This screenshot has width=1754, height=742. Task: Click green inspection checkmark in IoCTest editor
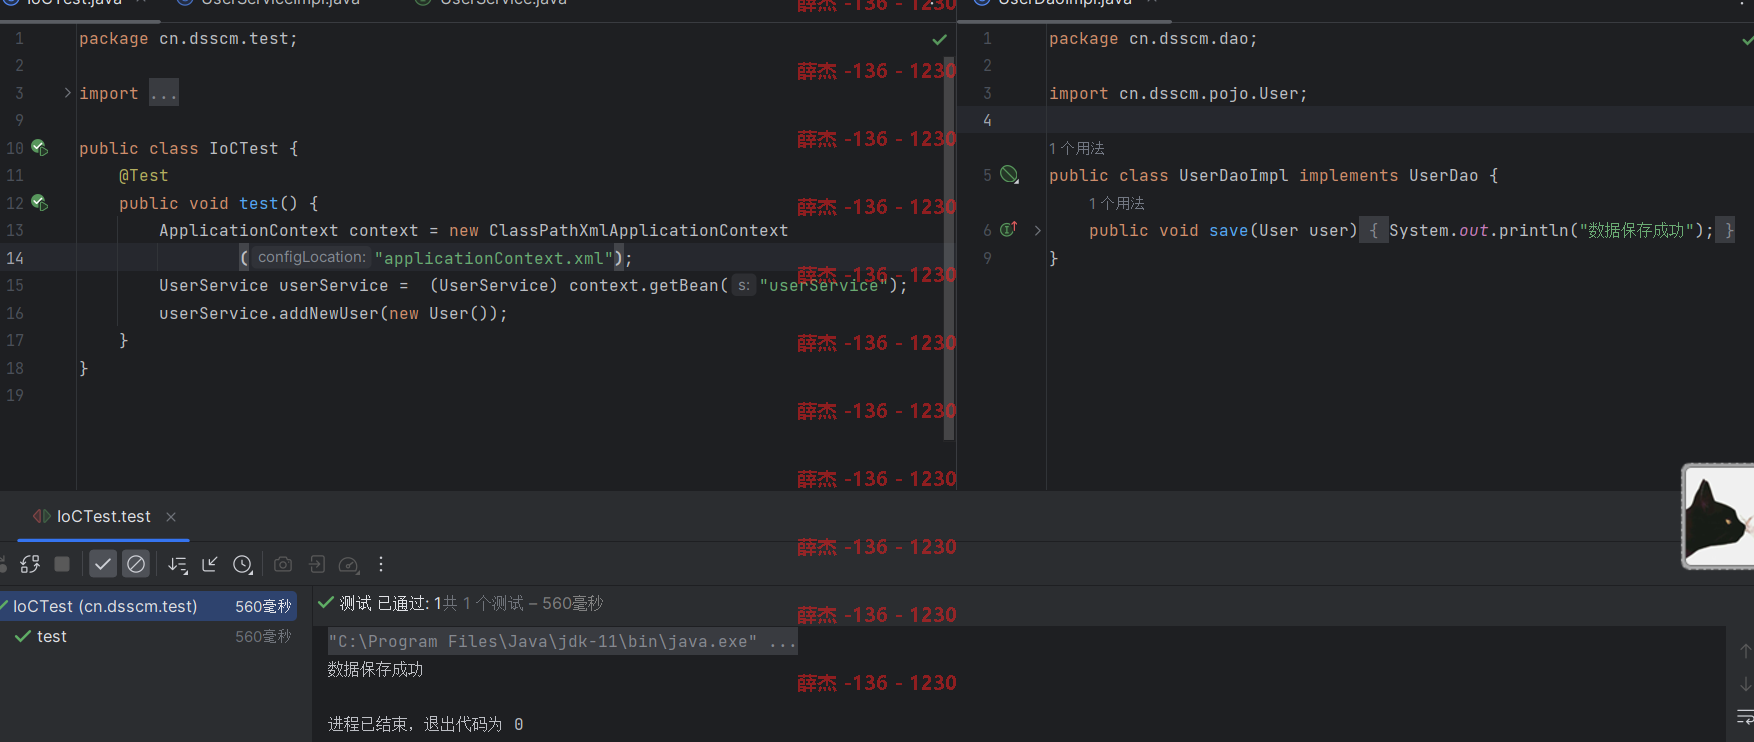coord(939,39)
